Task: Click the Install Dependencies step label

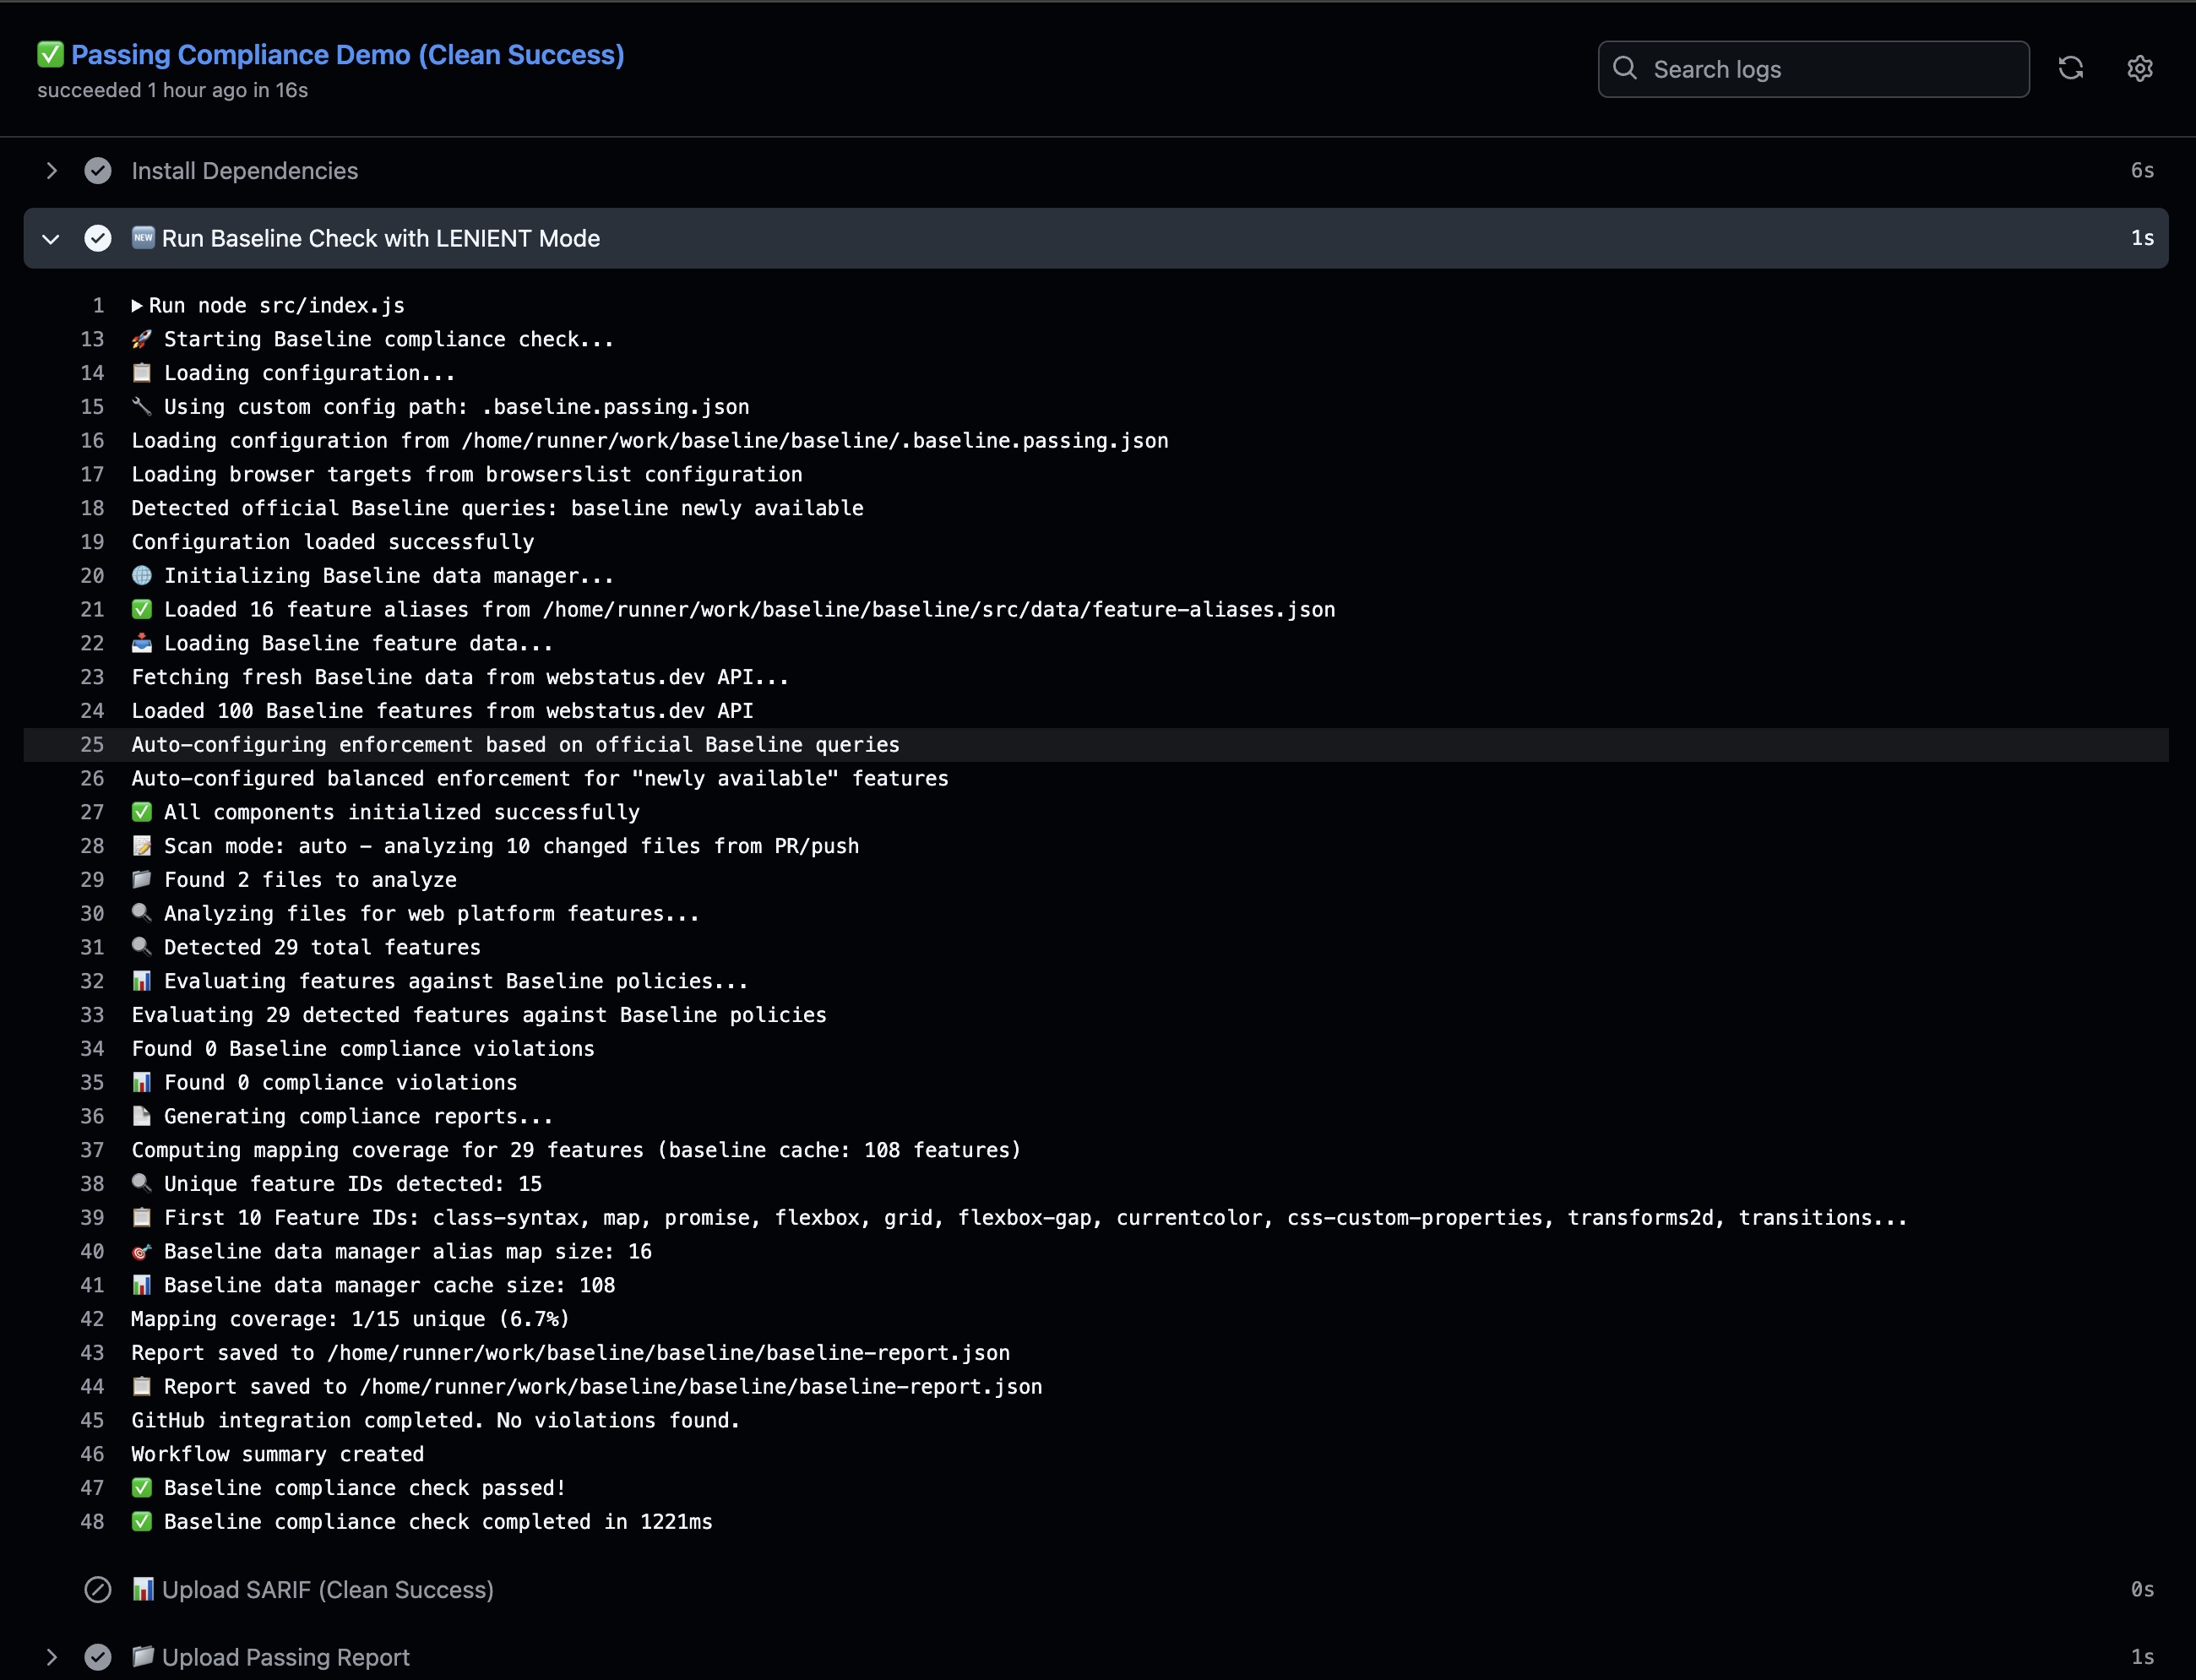Action: [x=244, y=171]
